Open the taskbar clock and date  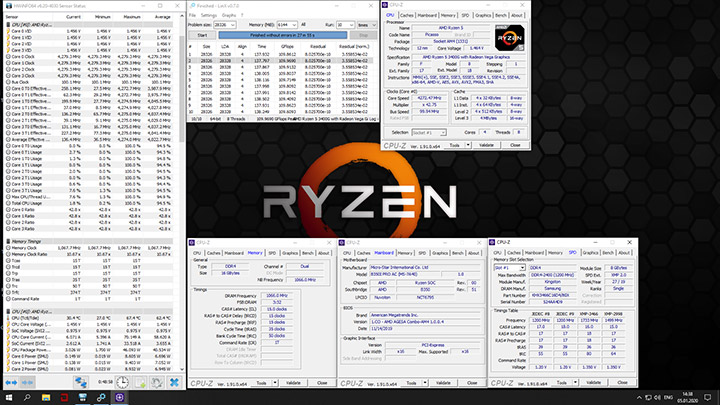click(x=687, y=398)
